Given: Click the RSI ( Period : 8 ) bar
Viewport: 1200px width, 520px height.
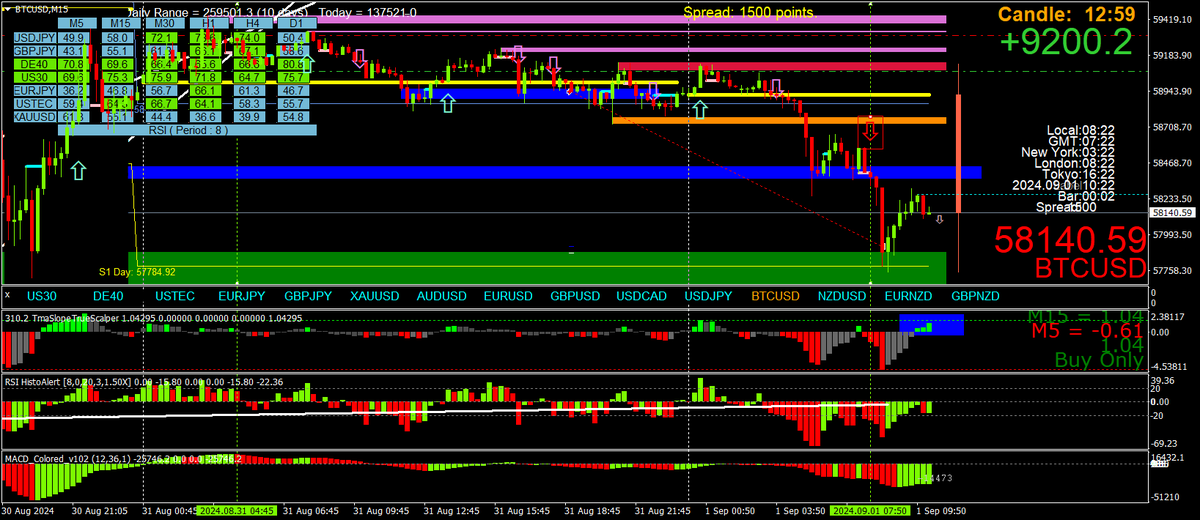Looking at the screenshot, I should 188,129.
